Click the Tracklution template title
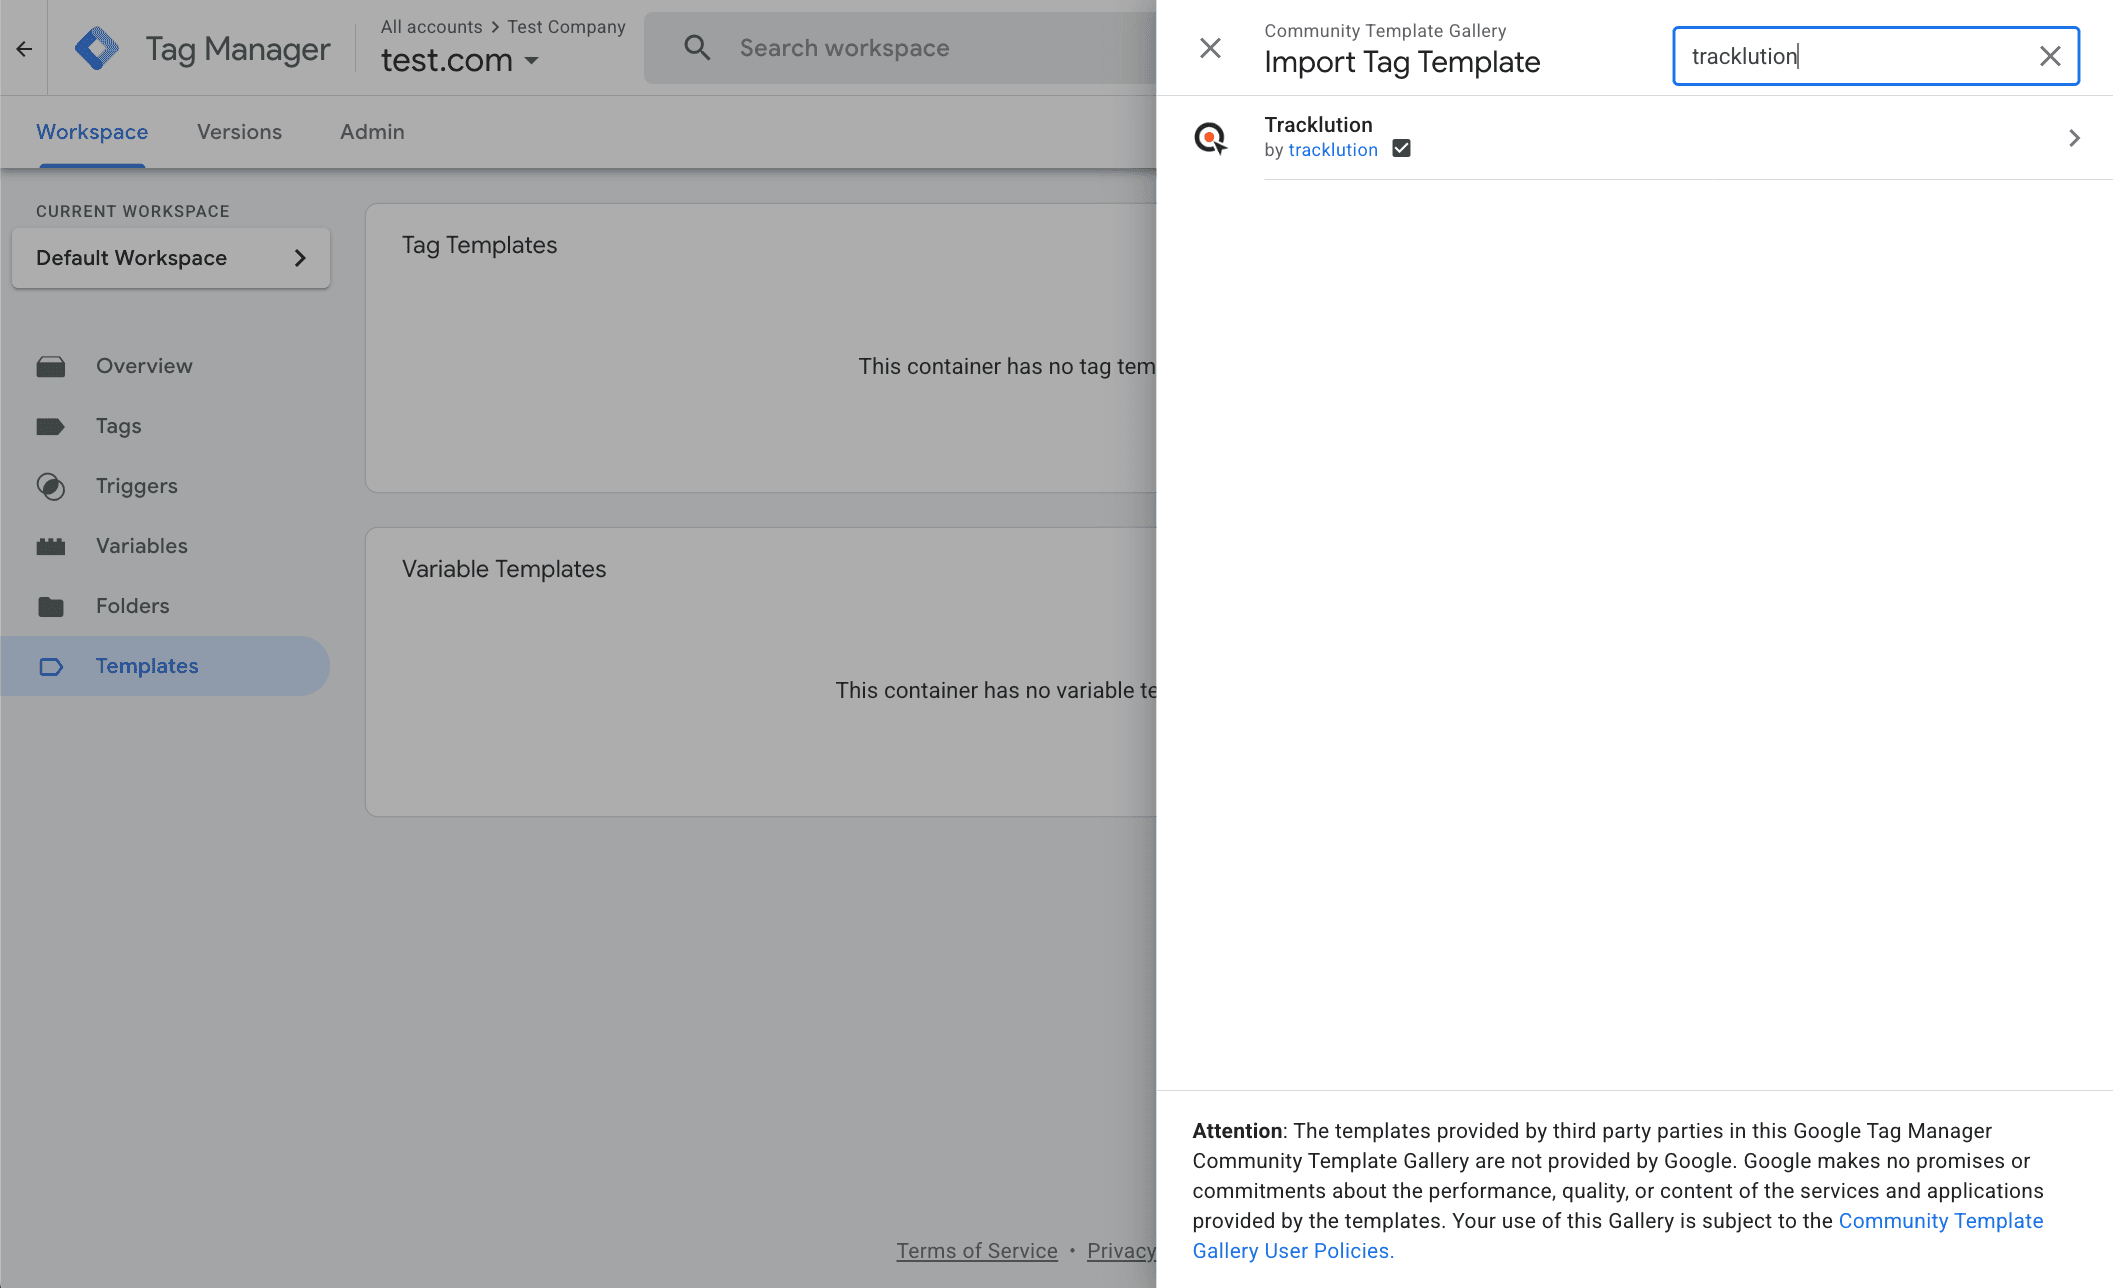The image size is (2113, 1288). pos(1318,124)
